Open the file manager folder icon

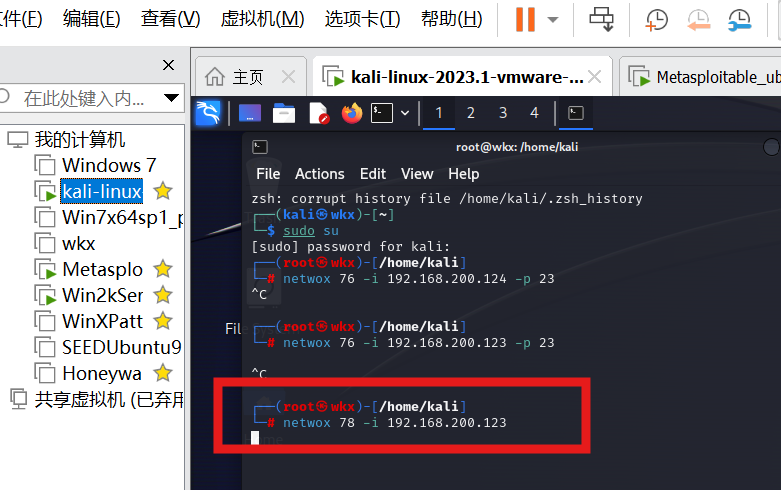(284, 113)
